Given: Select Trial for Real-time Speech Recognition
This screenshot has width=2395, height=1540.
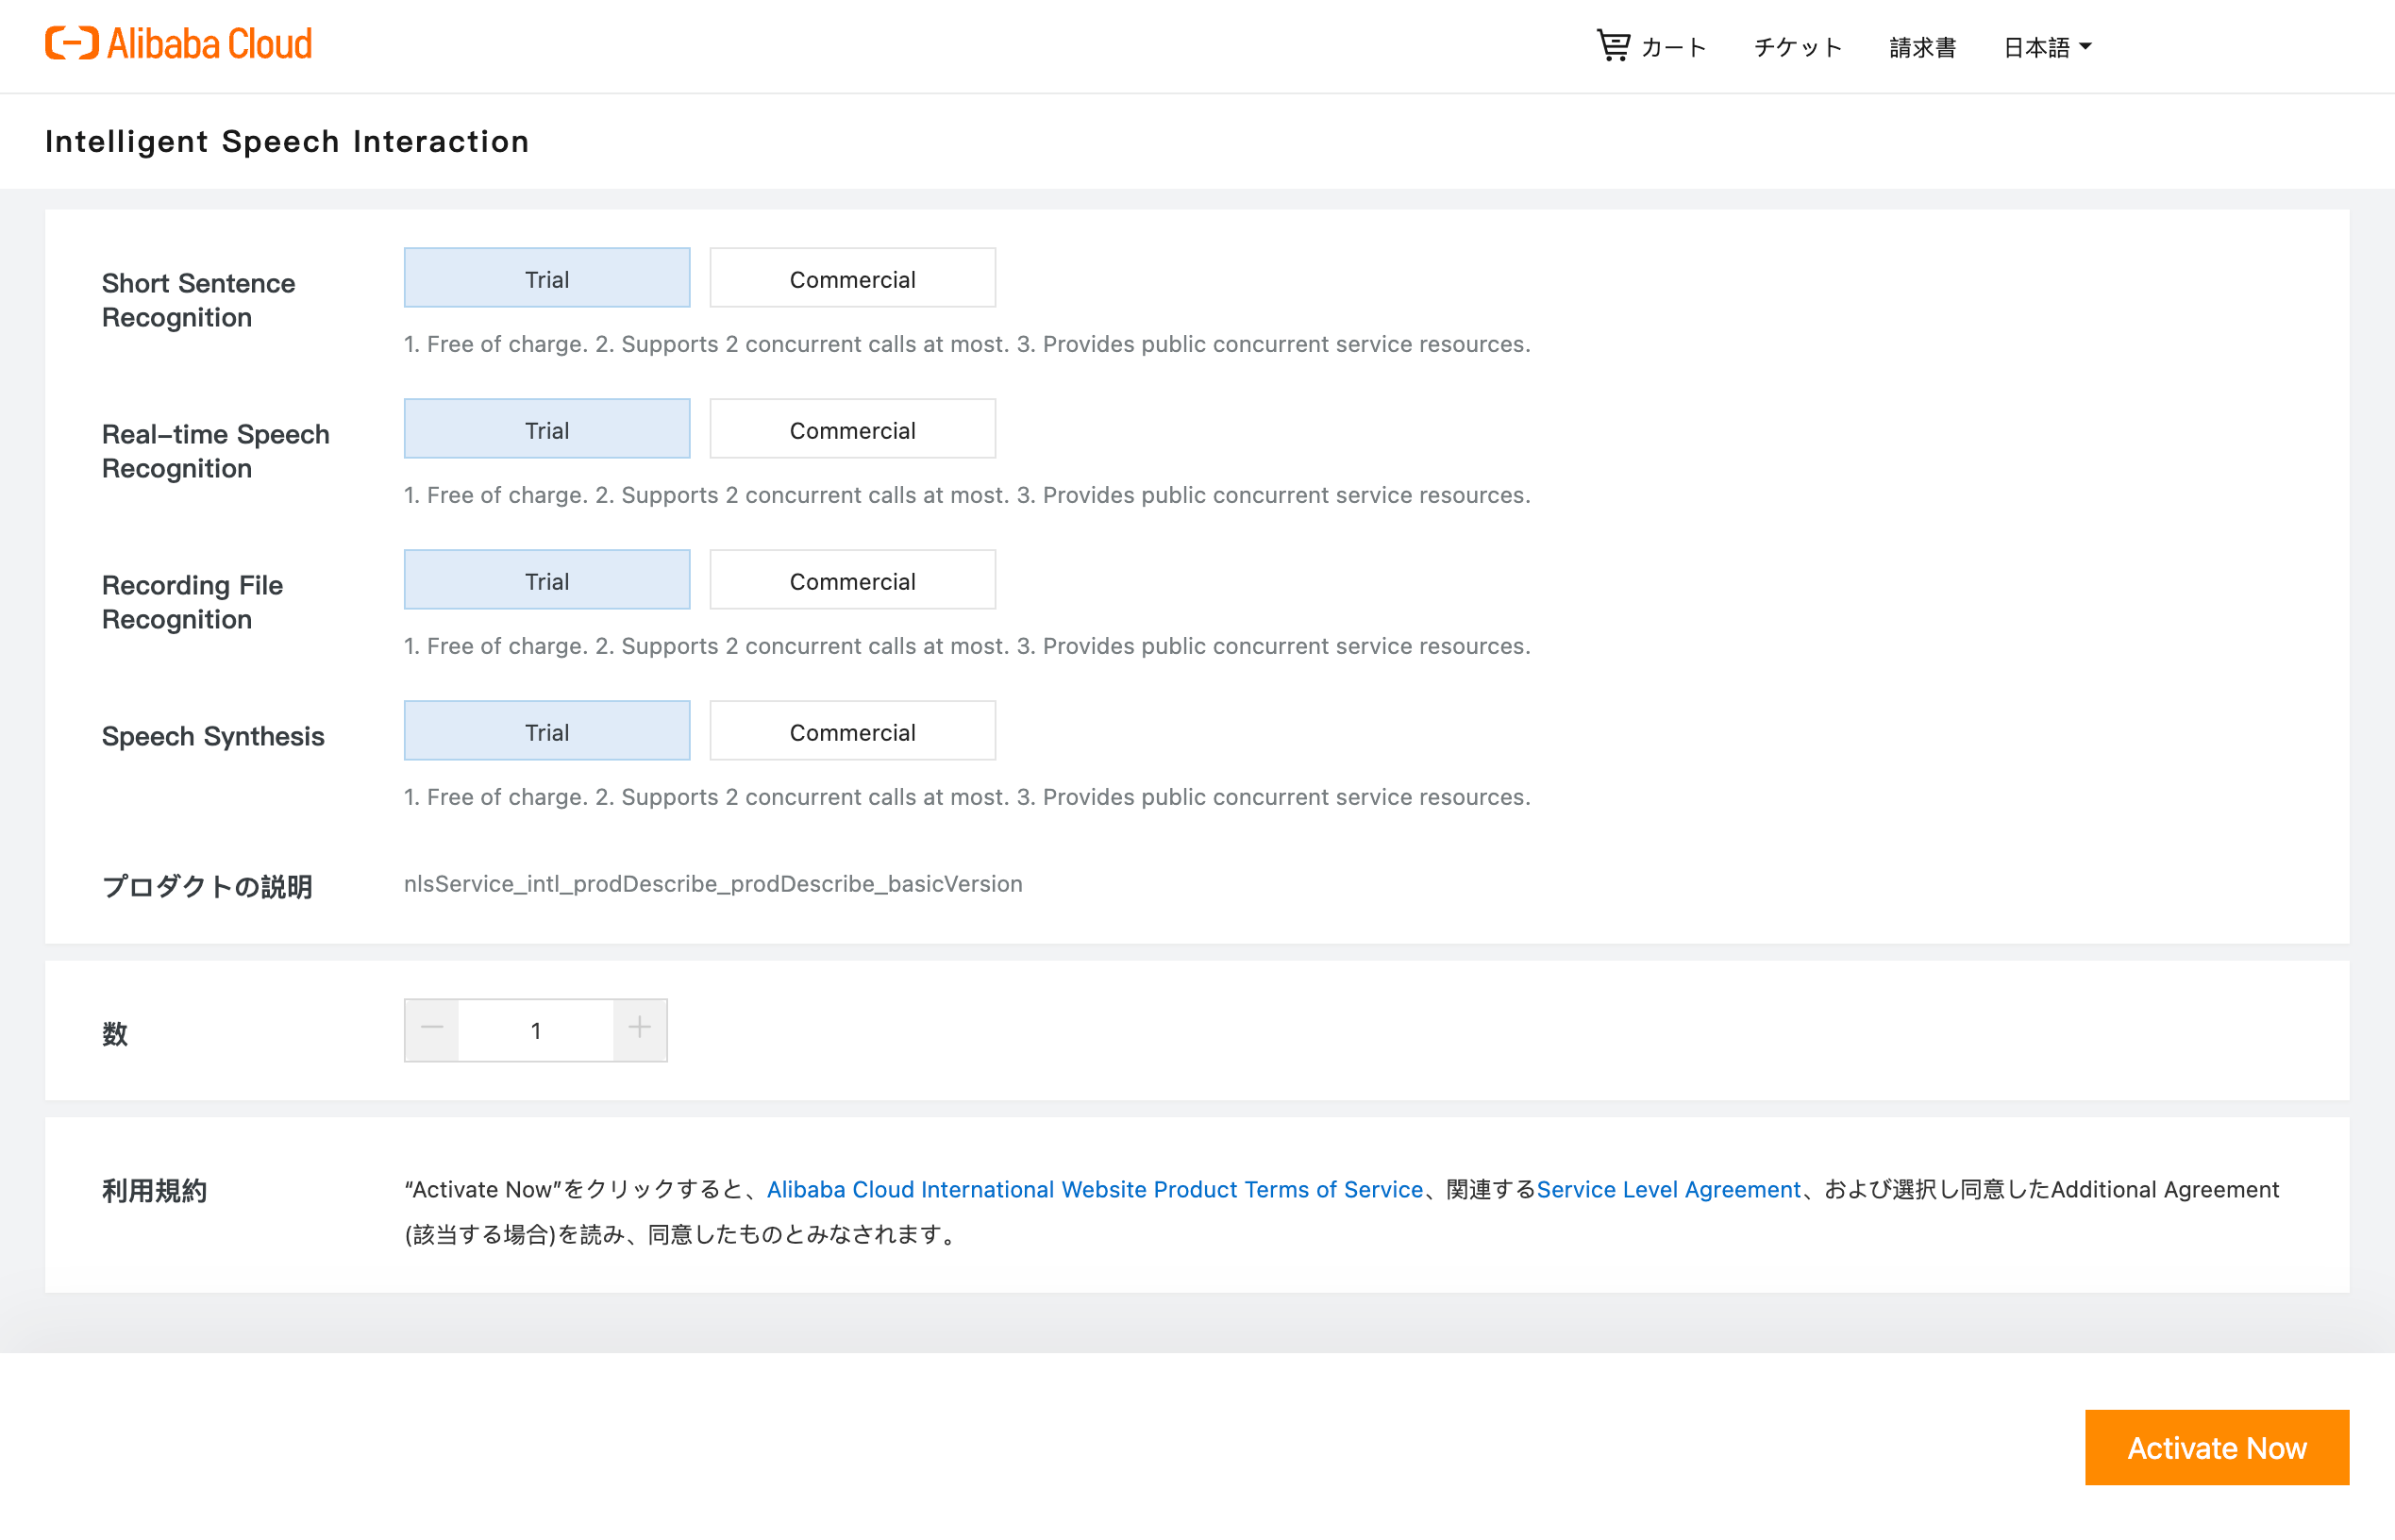Looking at the screenshot, I should 547,430.
